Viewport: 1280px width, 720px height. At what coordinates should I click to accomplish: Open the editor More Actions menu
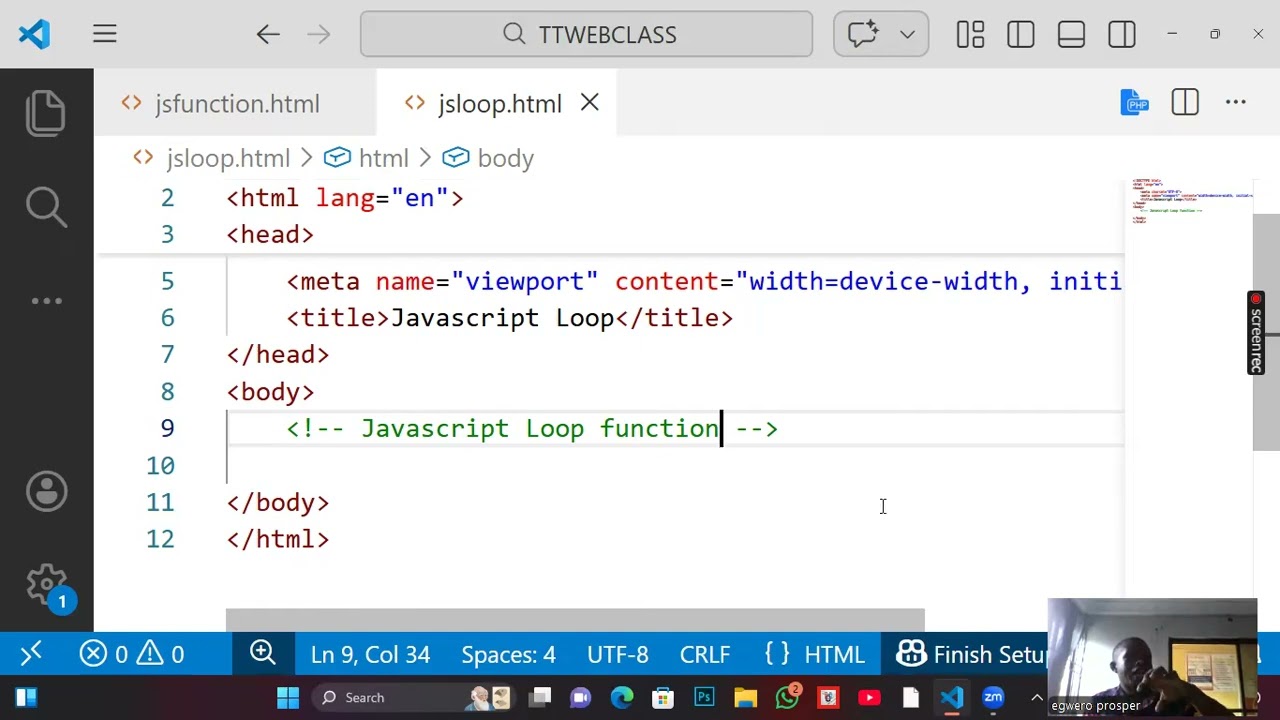1236,102
